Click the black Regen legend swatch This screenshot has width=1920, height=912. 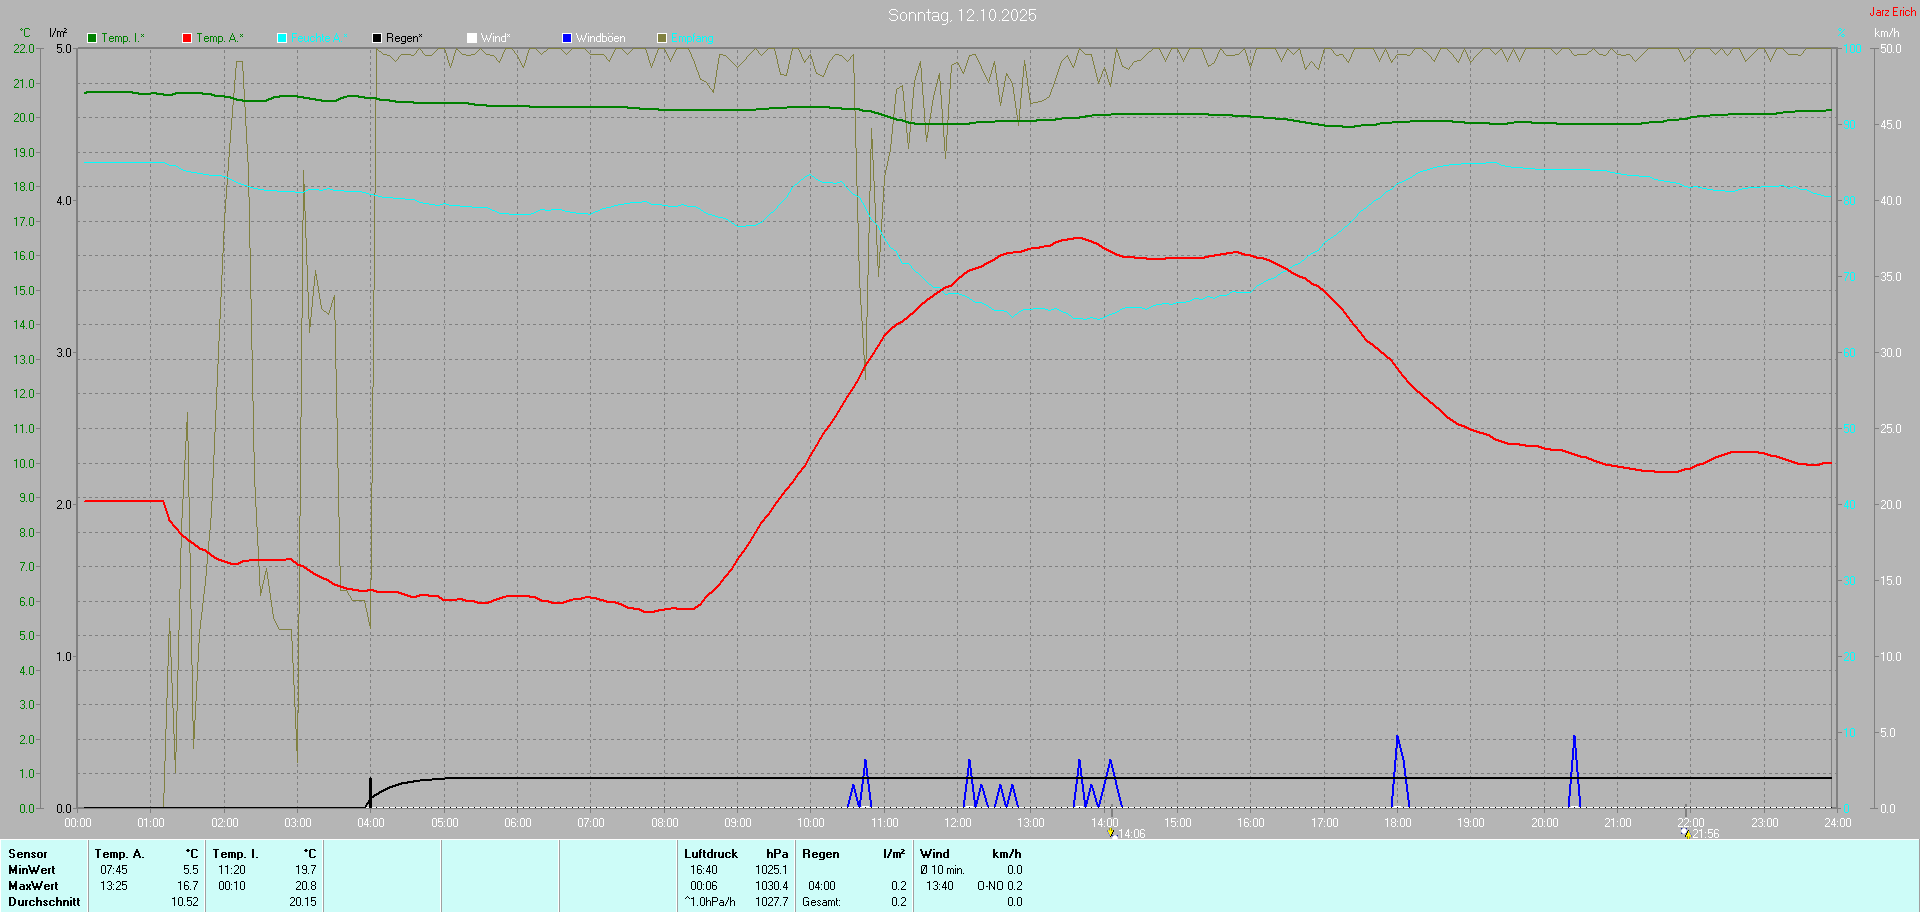377,38
